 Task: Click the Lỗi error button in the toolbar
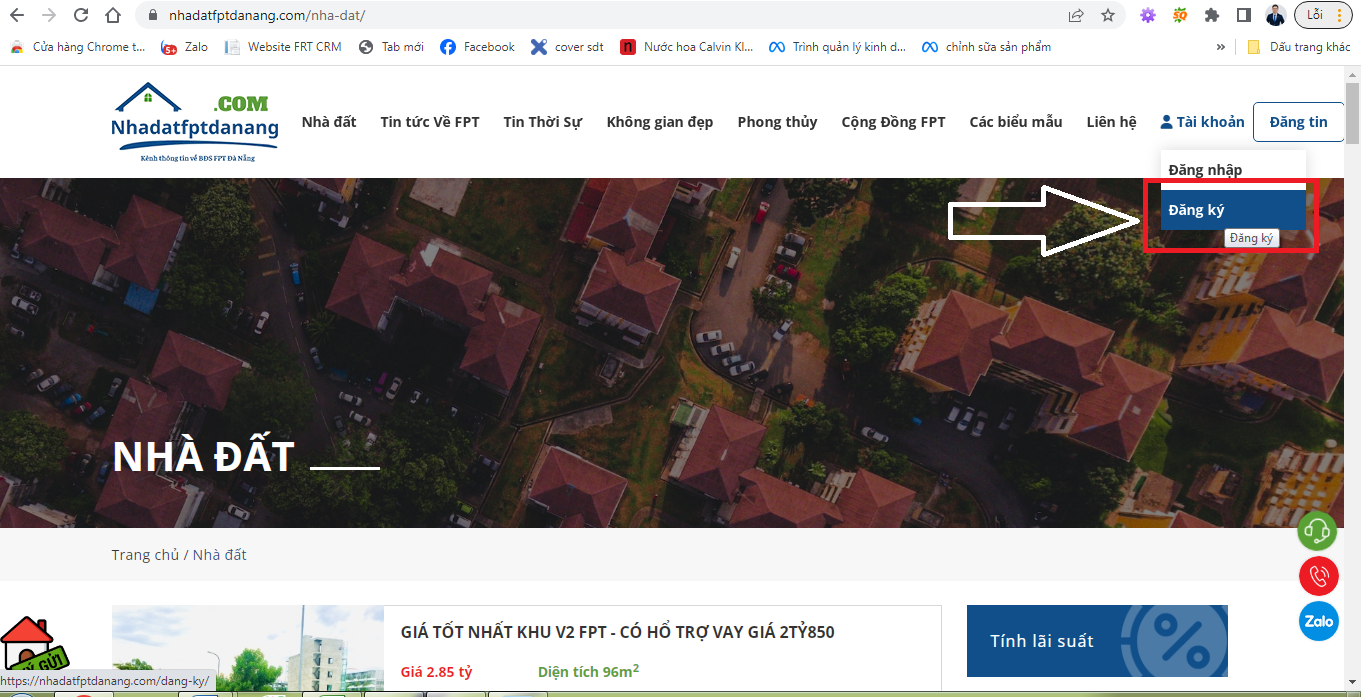coord(1323,15)
